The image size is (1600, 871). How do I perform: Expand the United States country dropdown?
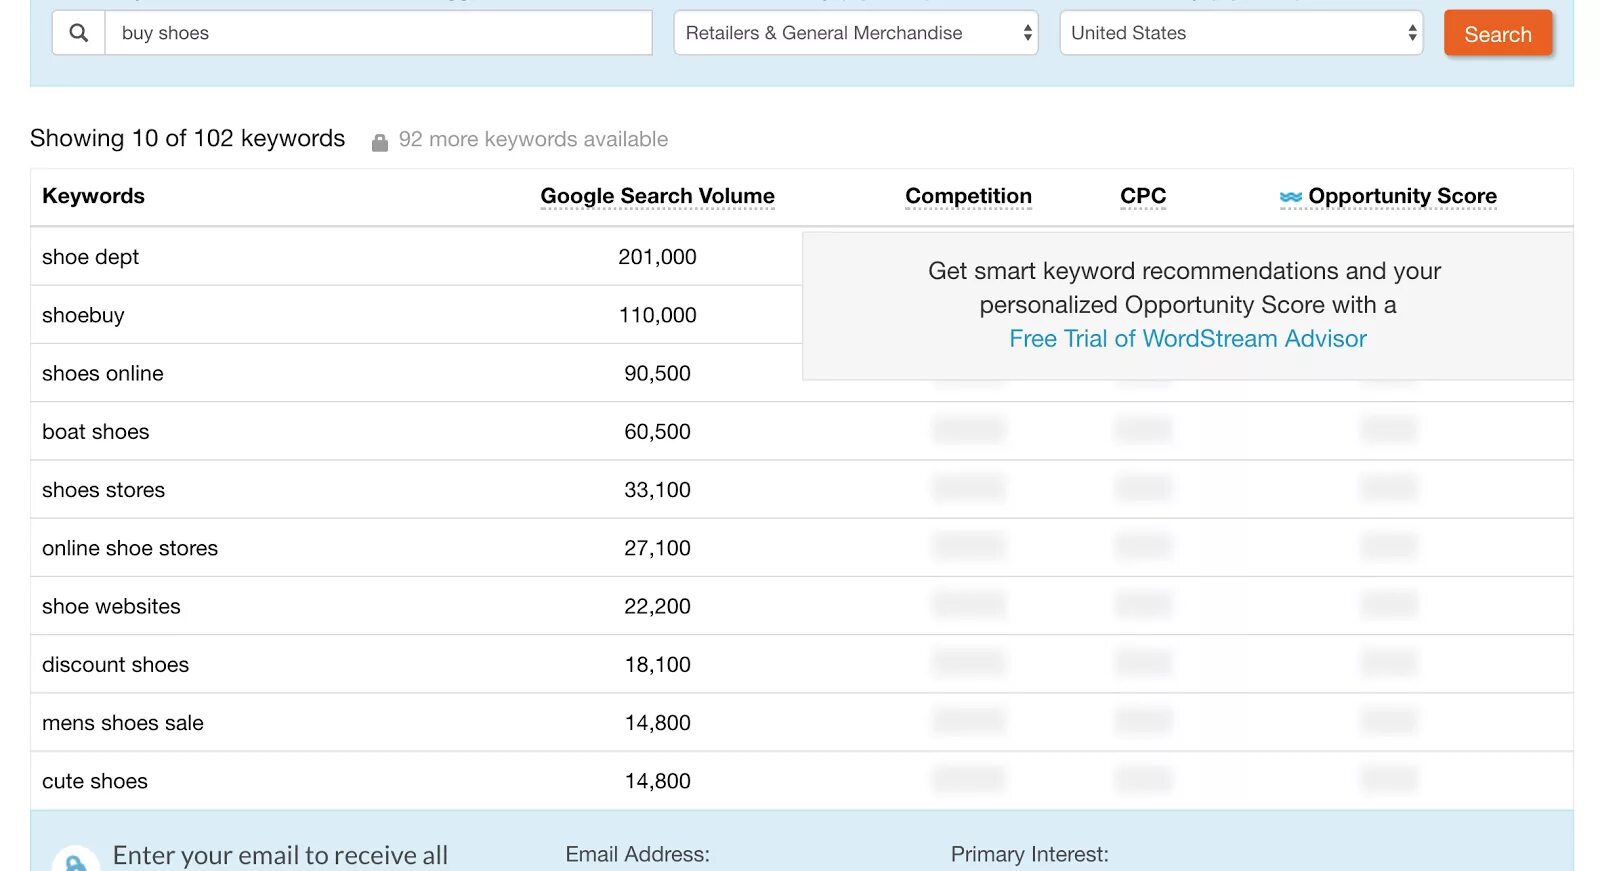point(1241,33)
